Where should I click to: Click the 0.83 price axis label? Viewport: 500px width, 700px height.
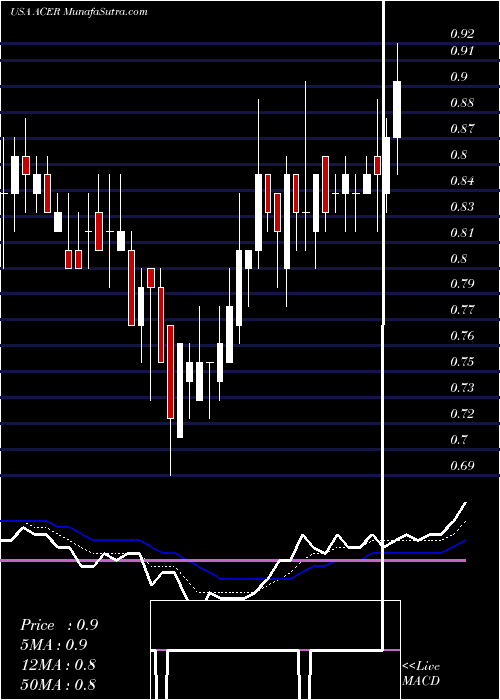462,207
